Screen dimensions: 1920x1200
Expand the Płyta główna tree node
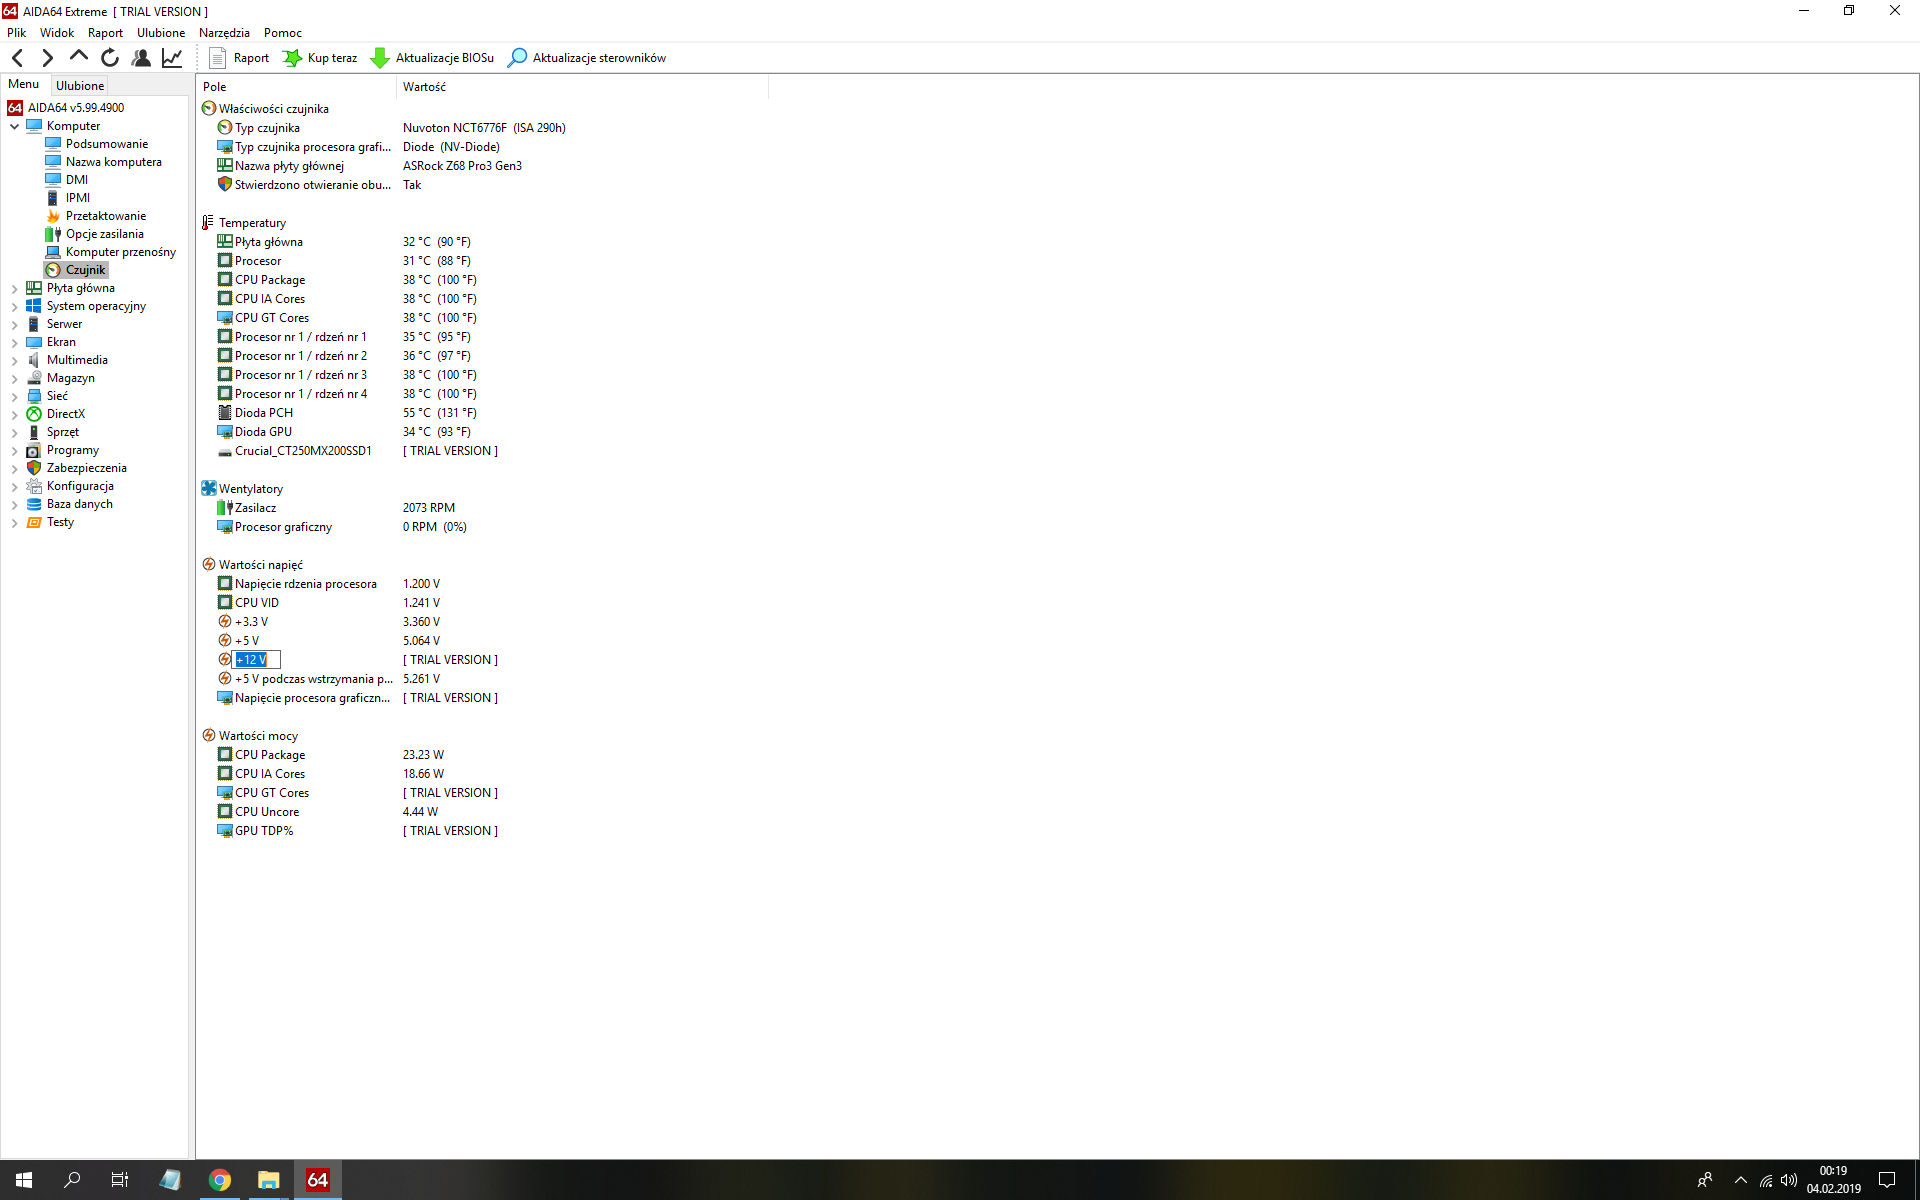tap(15, 289)
